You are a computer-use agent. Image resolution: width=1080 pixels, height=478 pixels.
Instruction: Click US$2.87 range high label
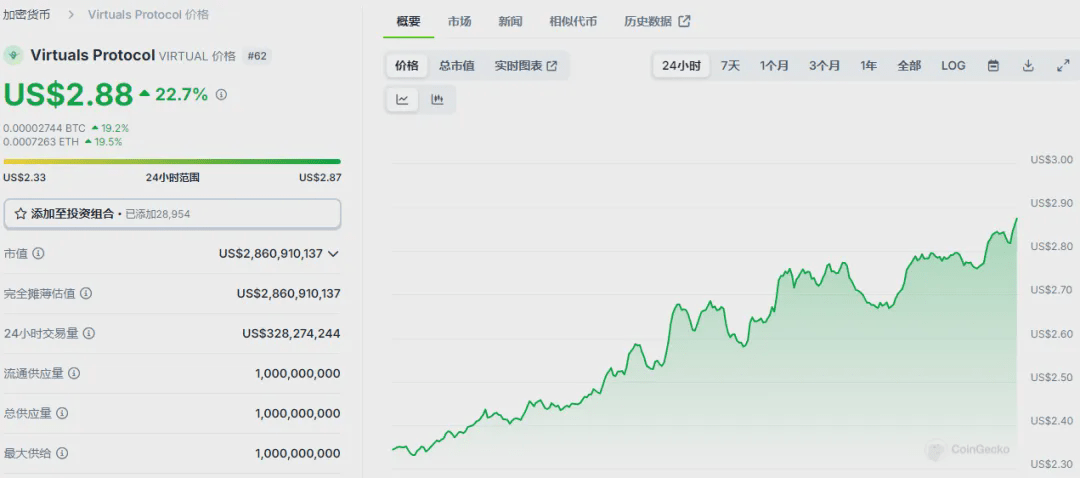[320, 178]
